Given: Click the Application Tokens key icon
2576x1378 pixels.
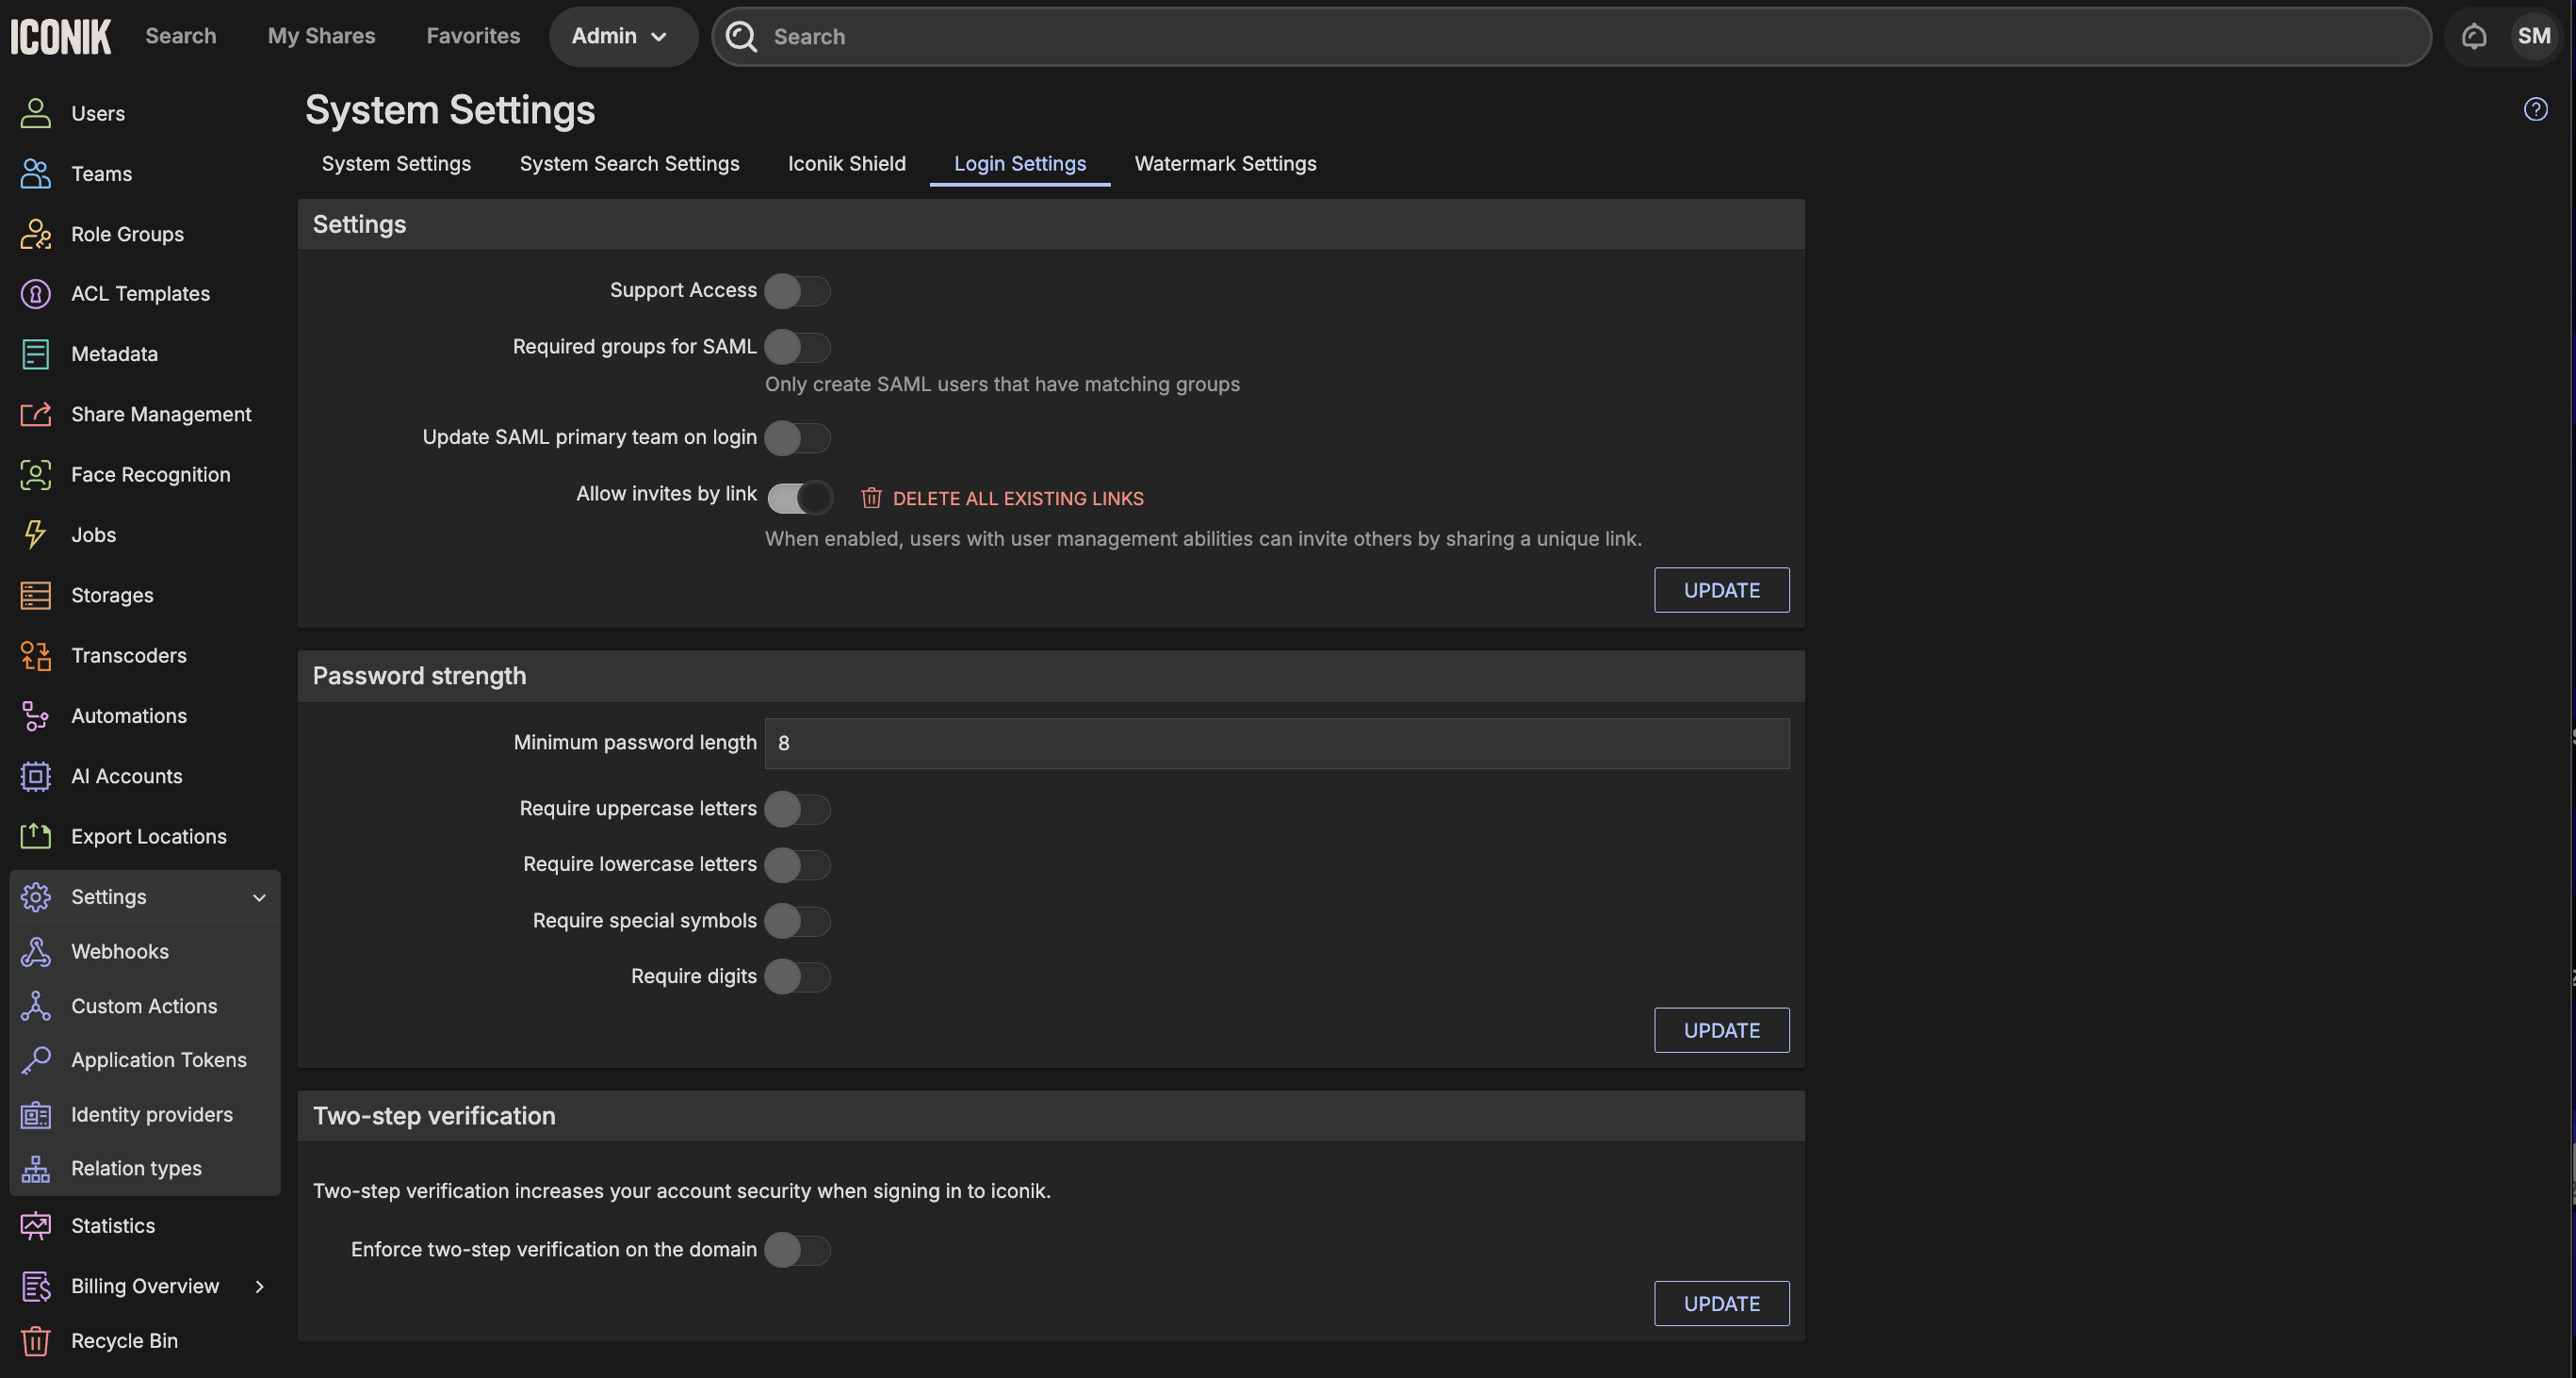Looking at the screenshot, I should tap(35, 1060).
